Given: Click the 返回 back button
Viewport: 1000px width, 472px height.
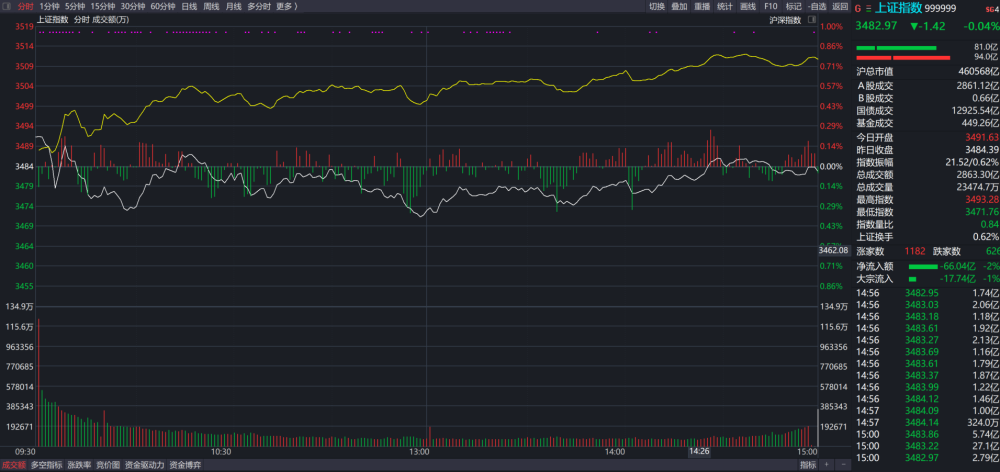Looking at the screenshot, I should (840, 6).
